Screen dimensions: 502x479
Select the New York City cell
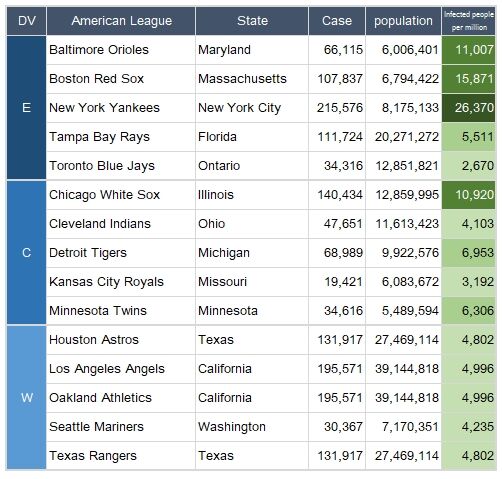[252, 108]
